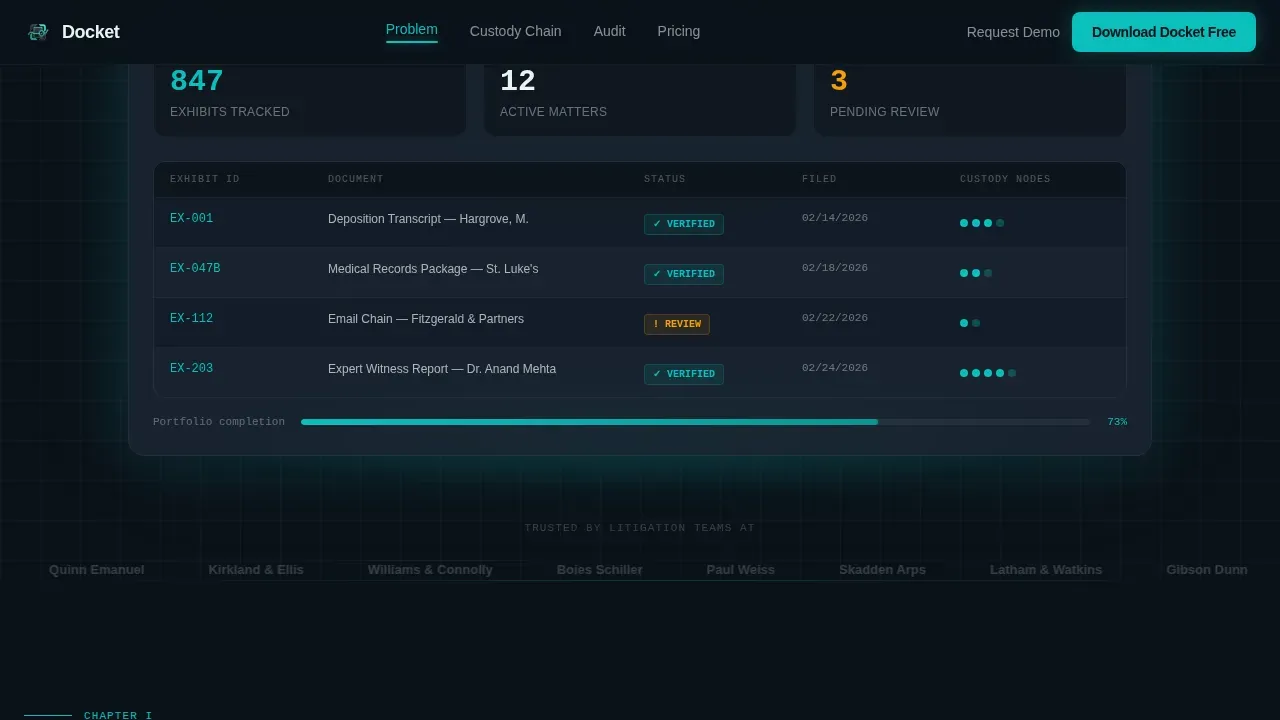
Task: Click Skadden Arps firm logo
Action: coord(883,570)
